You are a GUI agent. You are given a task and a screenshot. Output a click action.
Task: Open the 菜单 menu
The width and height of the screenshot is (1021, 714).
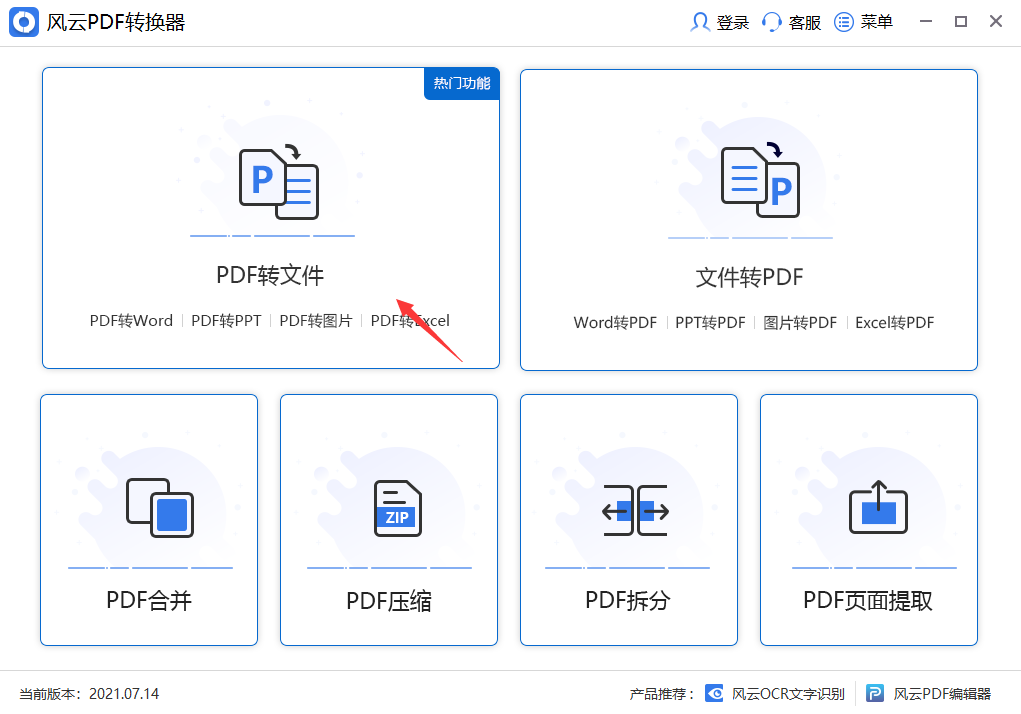coord(876,22)
